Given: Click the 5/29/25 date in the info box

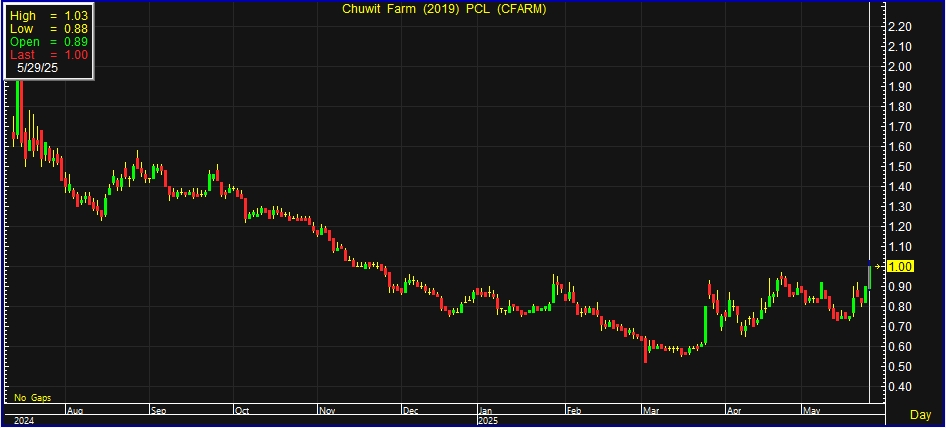Looking at the screenshot, I should pyautogui.click(x=37, y=68).
